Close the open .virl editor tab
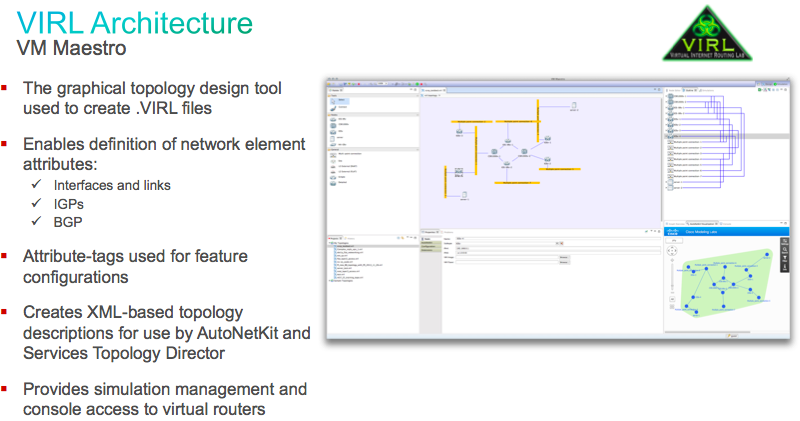Viewport: 800px width, 421px height. [444, 90]
